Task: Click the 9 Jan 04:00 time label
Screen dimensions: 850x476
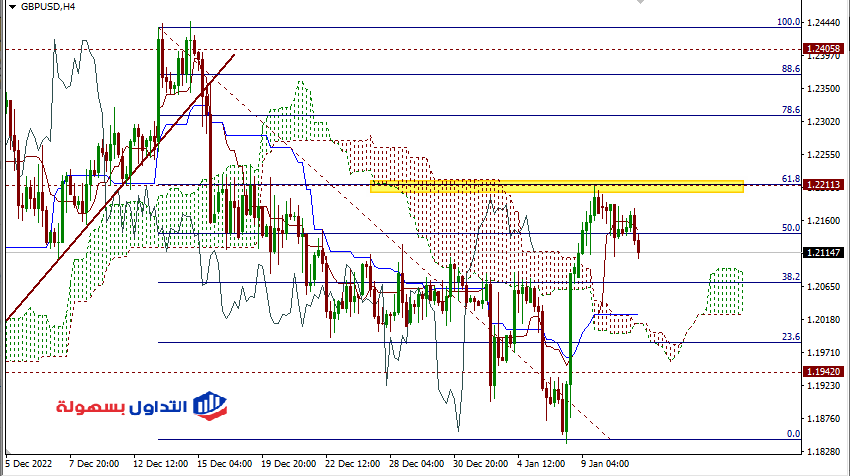Action: 605,464
